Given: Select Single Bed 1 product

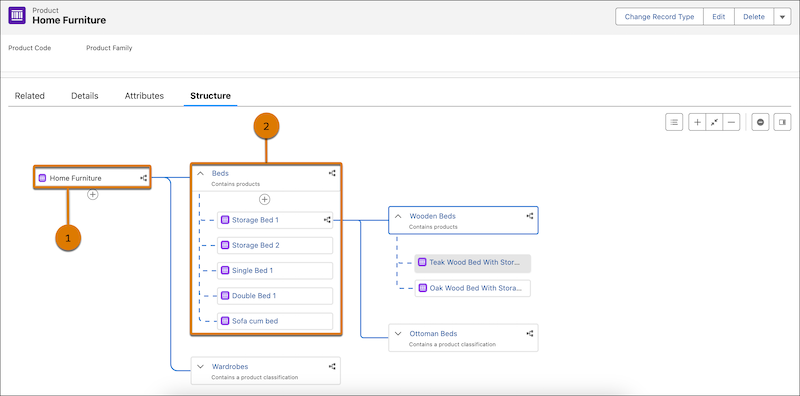Looking at the screenshot, I should coord(275,270).
